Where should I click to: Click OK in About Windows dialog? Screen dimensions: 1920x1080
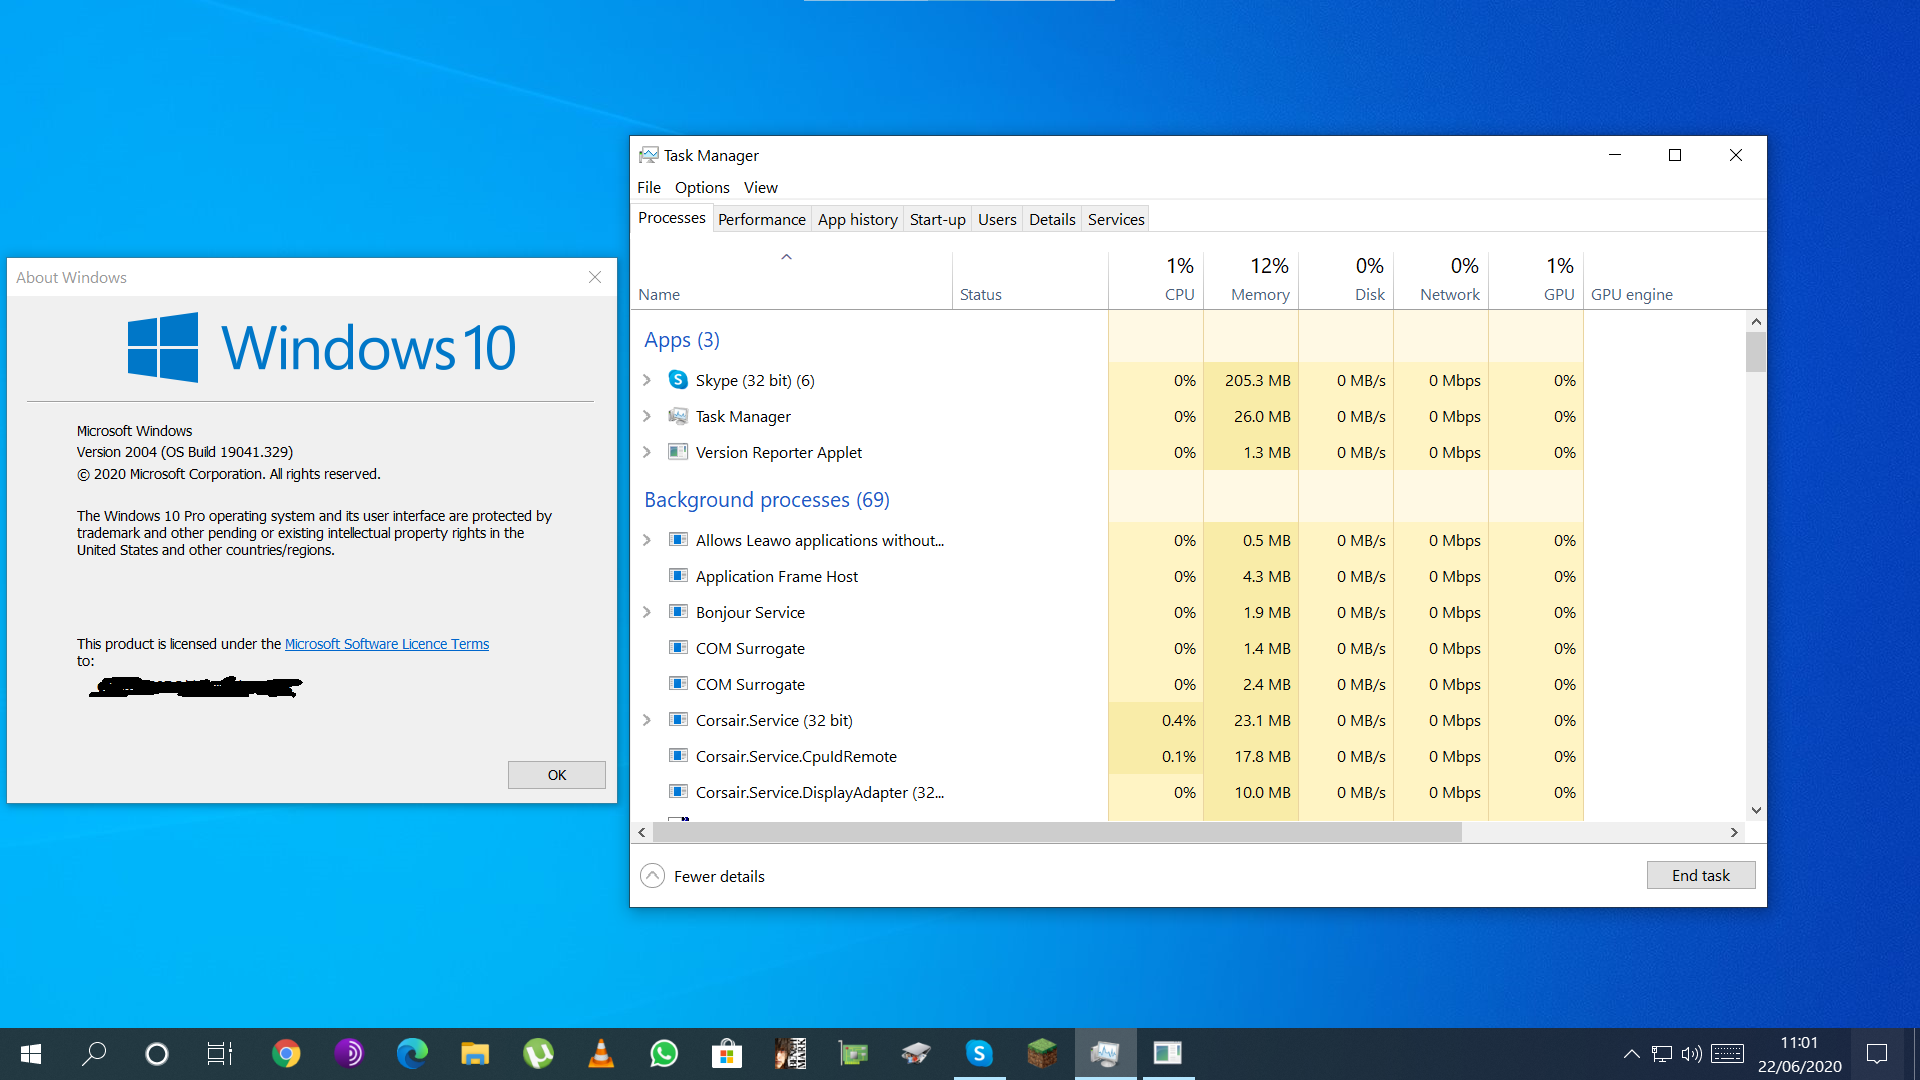pos(557,775)
